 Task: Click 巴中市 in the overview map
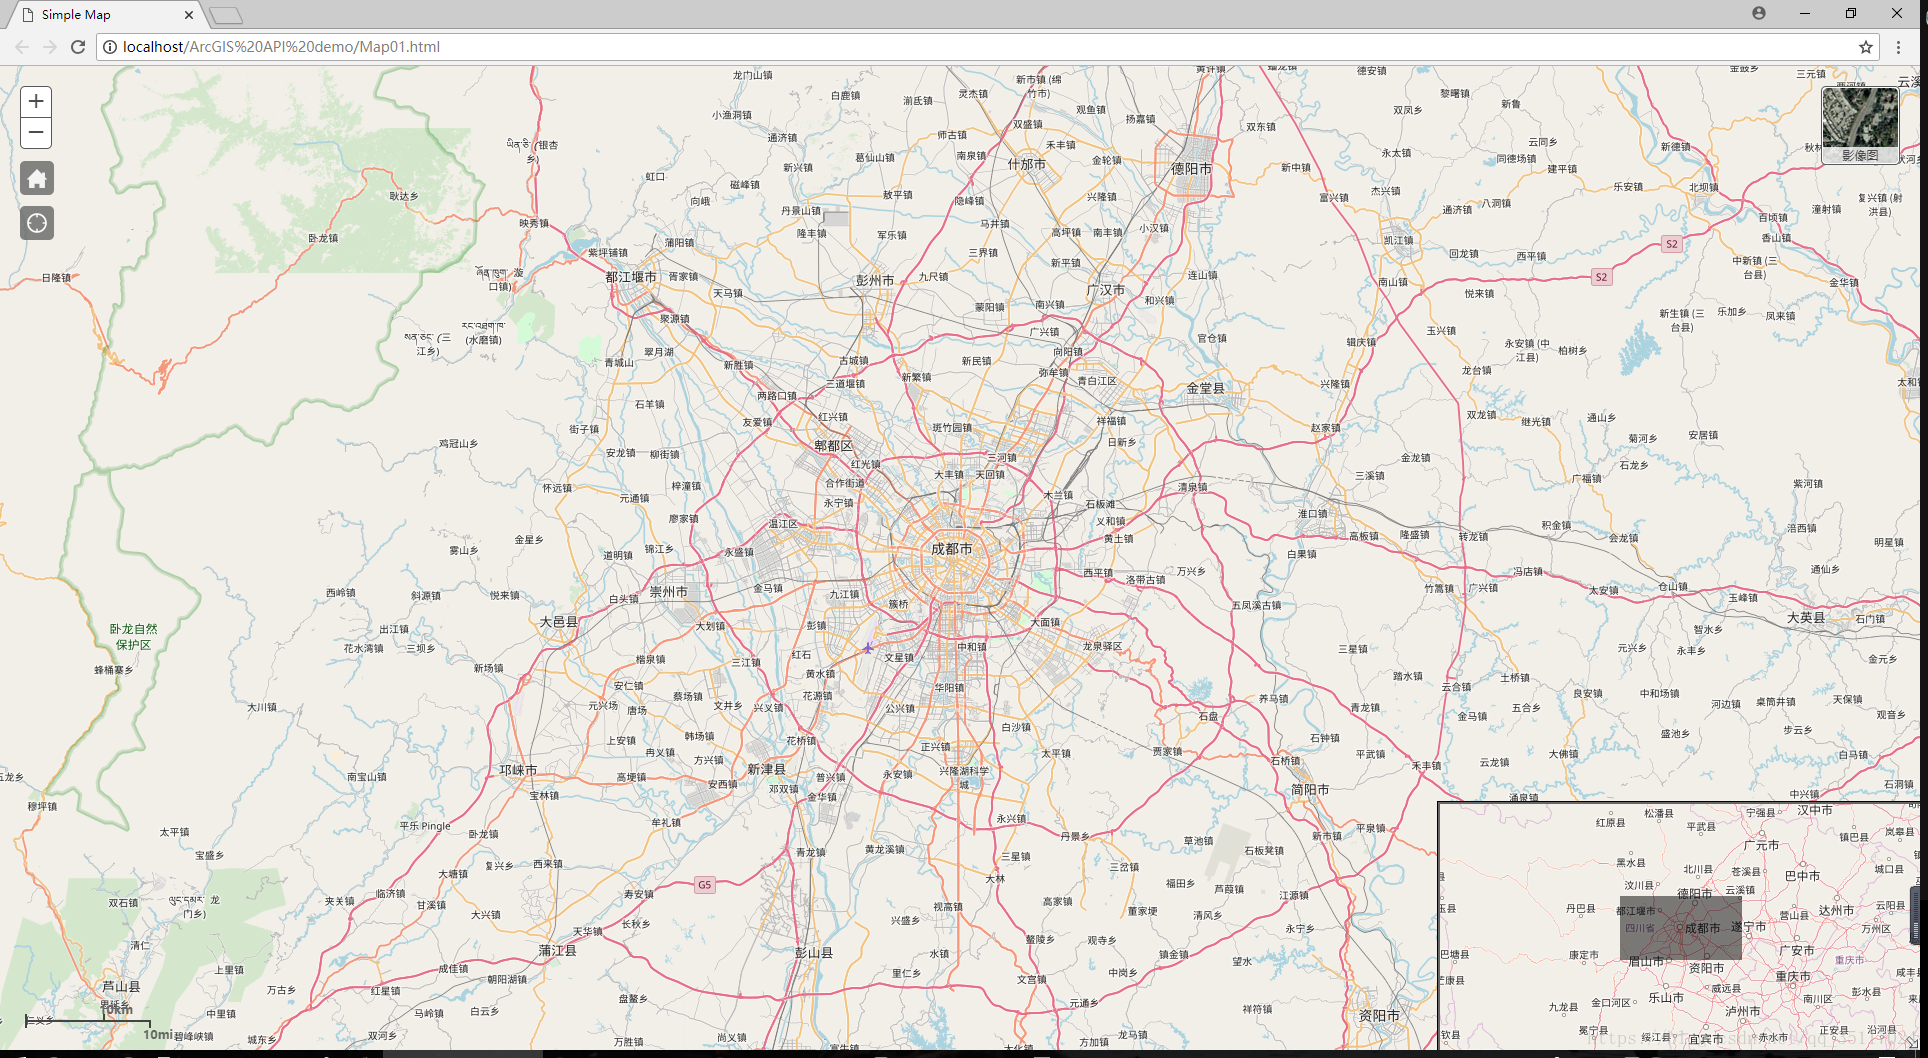[1802, 875]
